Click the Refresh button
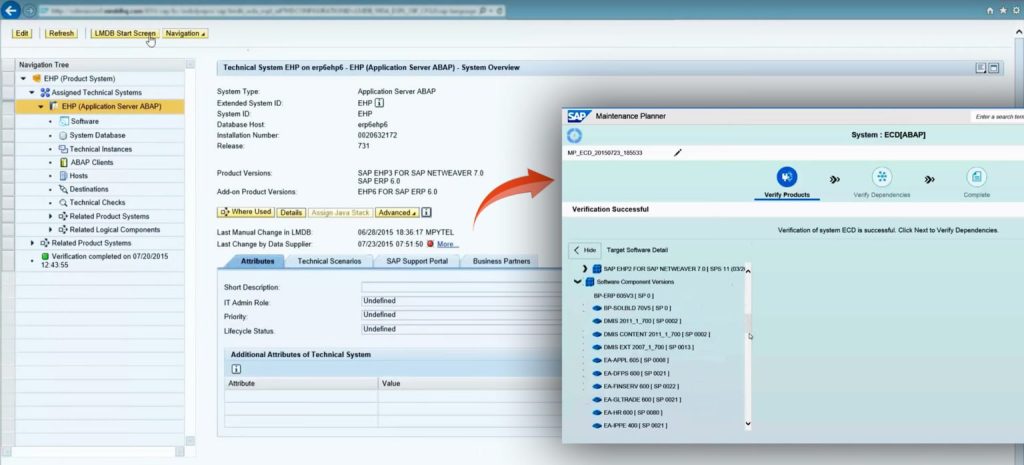Screen dimensions: 1024x465 coord(61,33)
